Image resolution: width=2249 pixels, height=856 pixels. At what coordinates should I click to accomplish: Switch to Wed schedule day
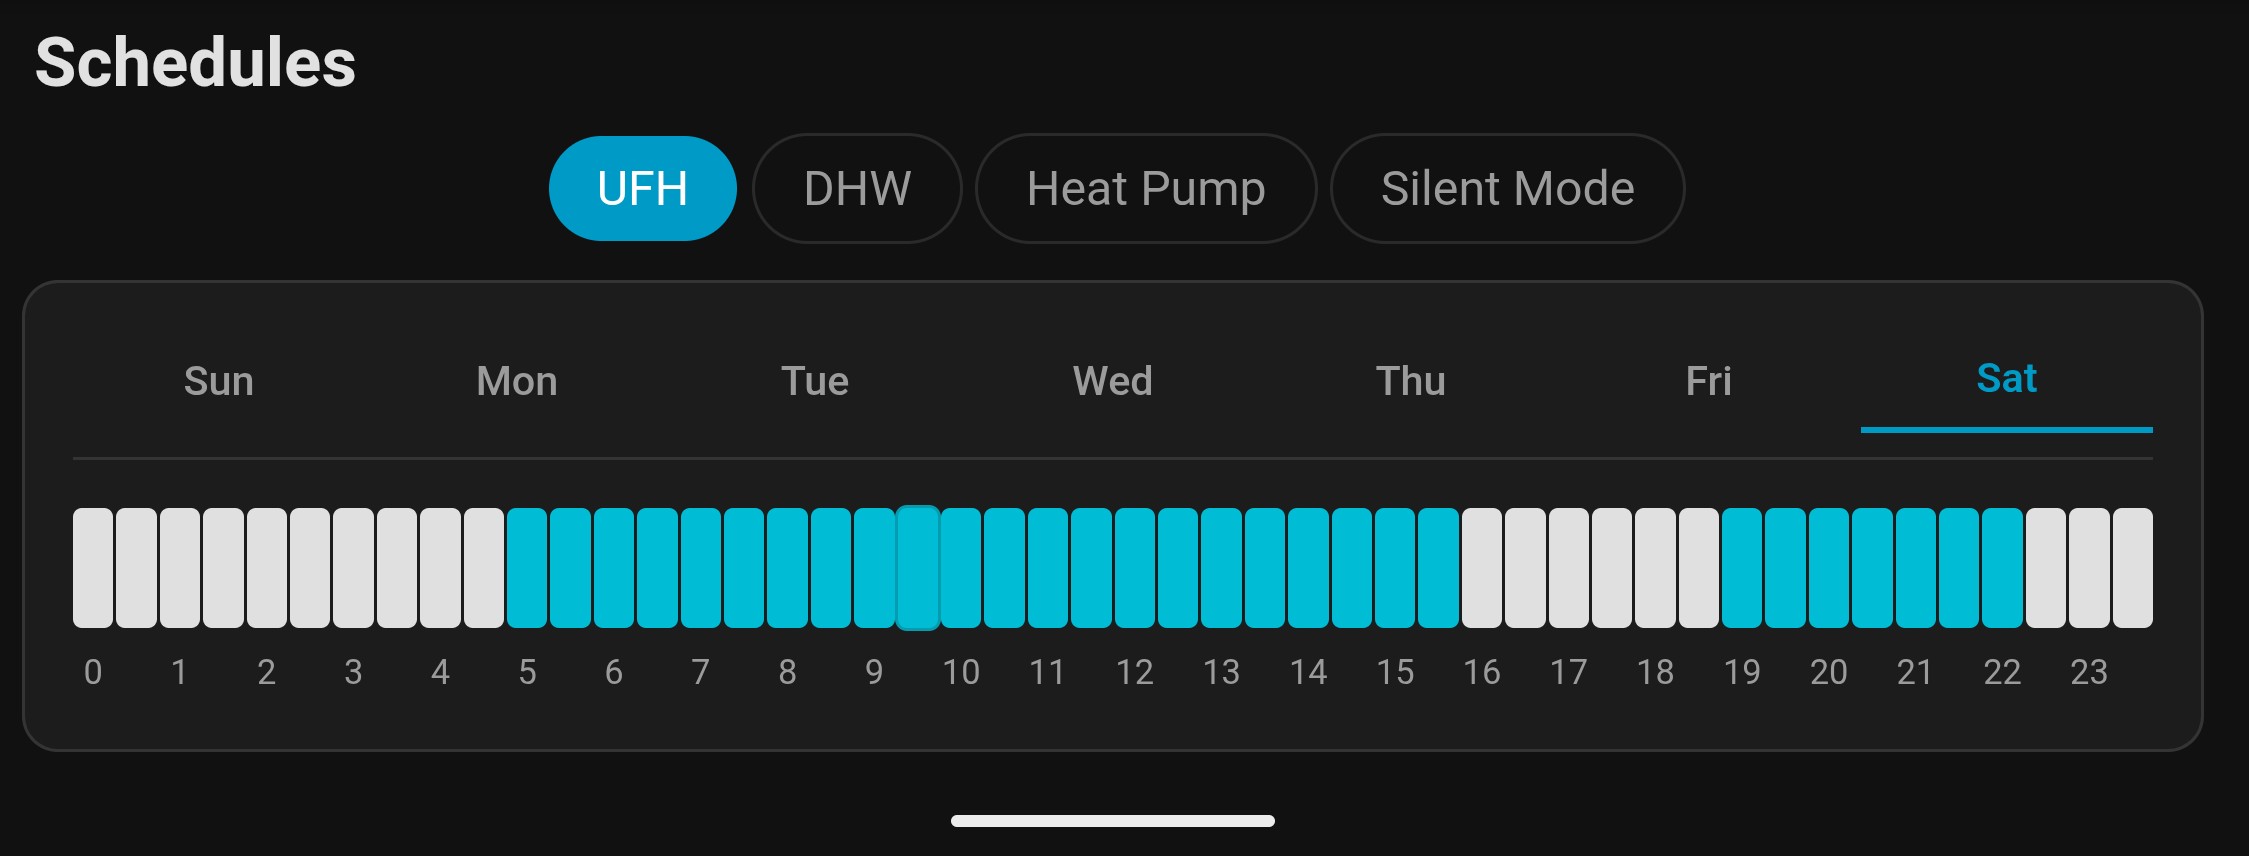pyautogui.click(x=1113, y=381)
